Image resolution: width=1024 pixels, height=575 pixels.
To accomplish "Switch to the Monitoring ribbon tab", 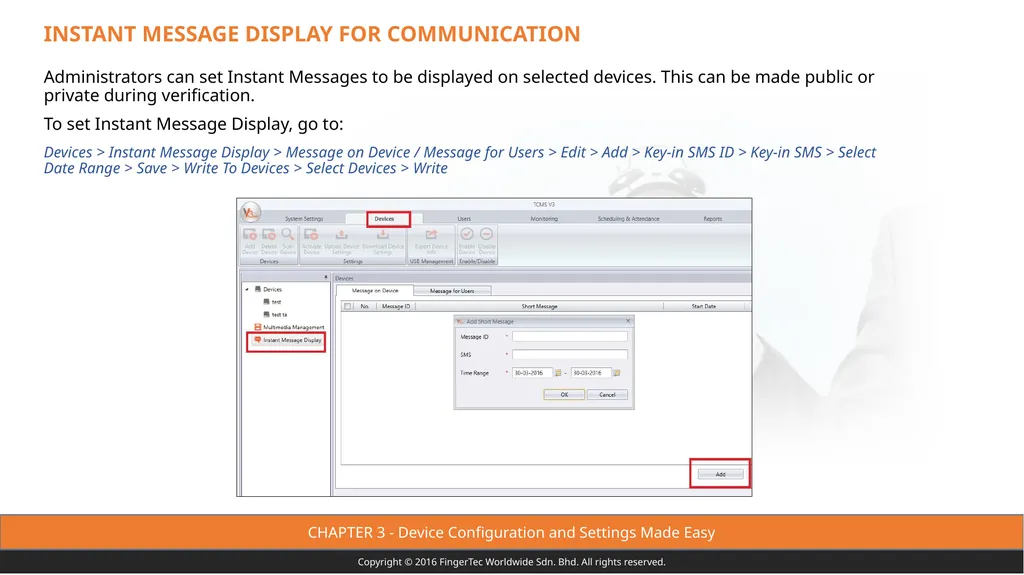I will tap(544, 219).
